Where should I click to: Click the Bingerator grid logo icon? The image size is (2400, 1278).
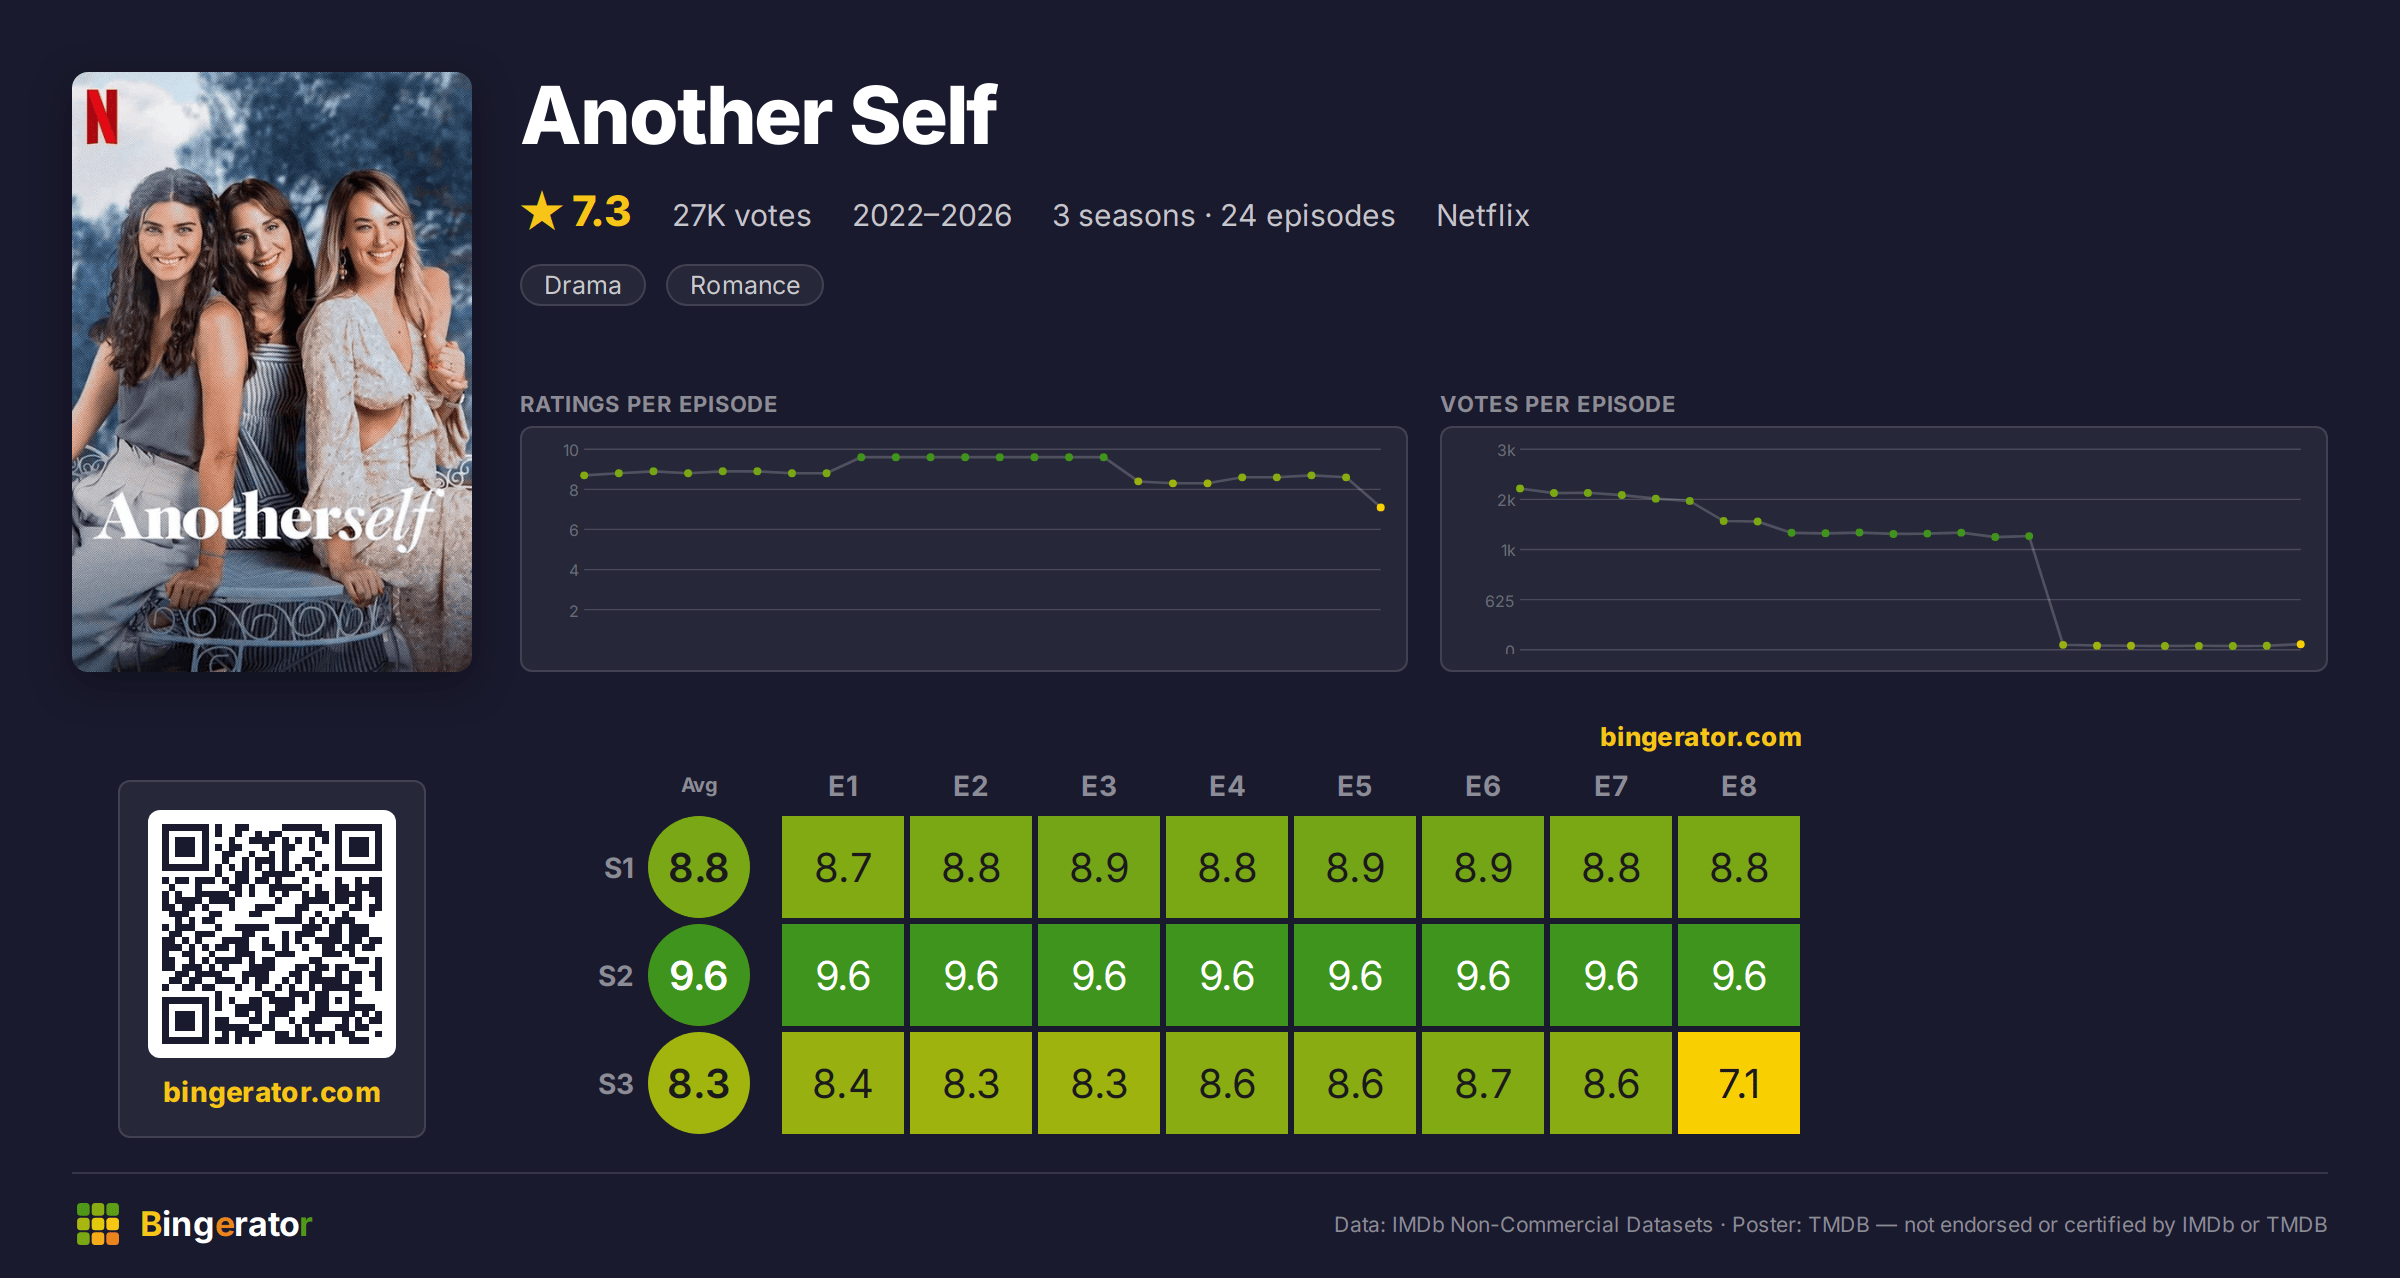(x=98, y=1224)
